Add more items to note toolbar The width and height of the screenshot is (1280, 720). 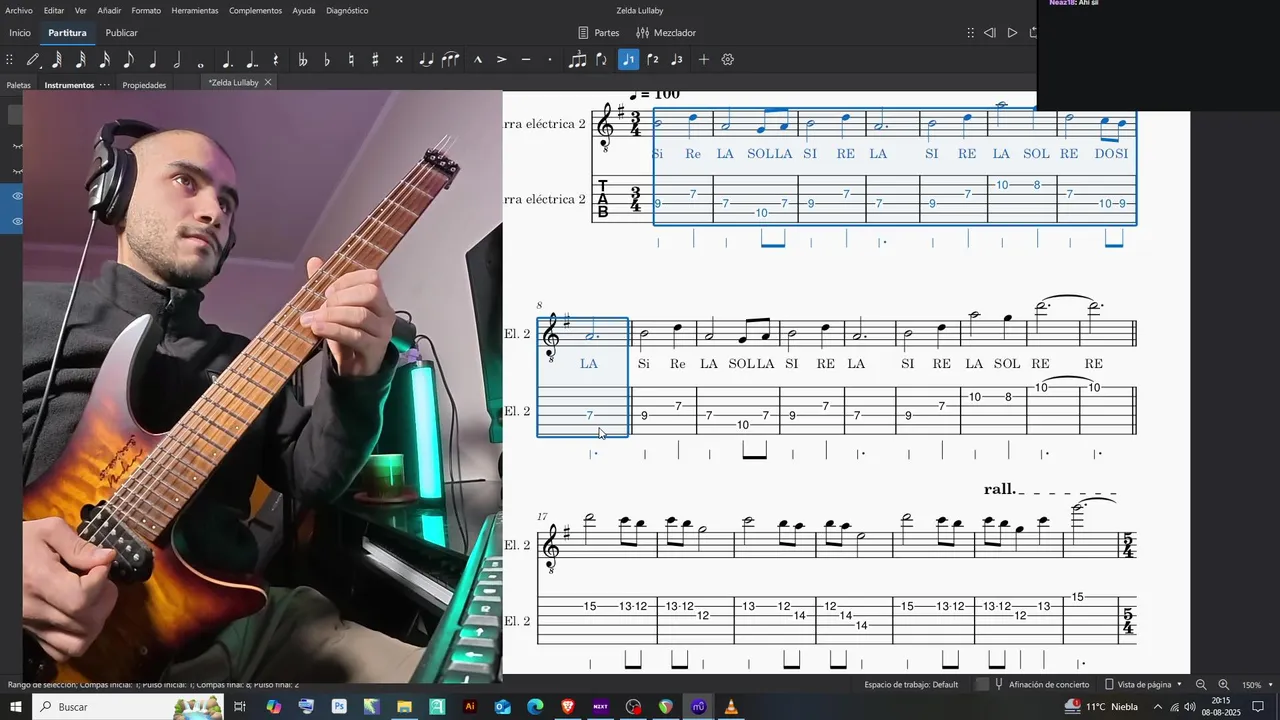pos(704,60)
